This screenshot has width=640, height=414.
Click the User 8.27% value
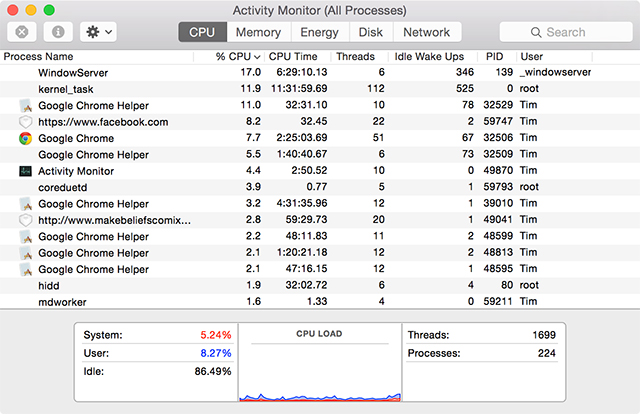coord(216,353)
